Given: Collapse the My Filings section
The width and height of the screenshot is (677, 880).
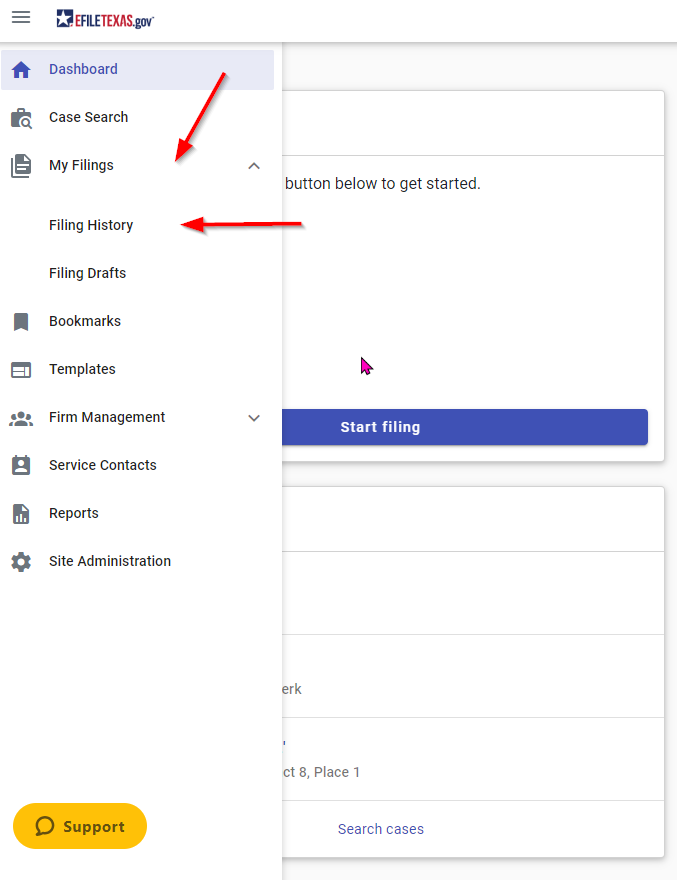Looking at the screenshot, I should (x=254, y=165).
